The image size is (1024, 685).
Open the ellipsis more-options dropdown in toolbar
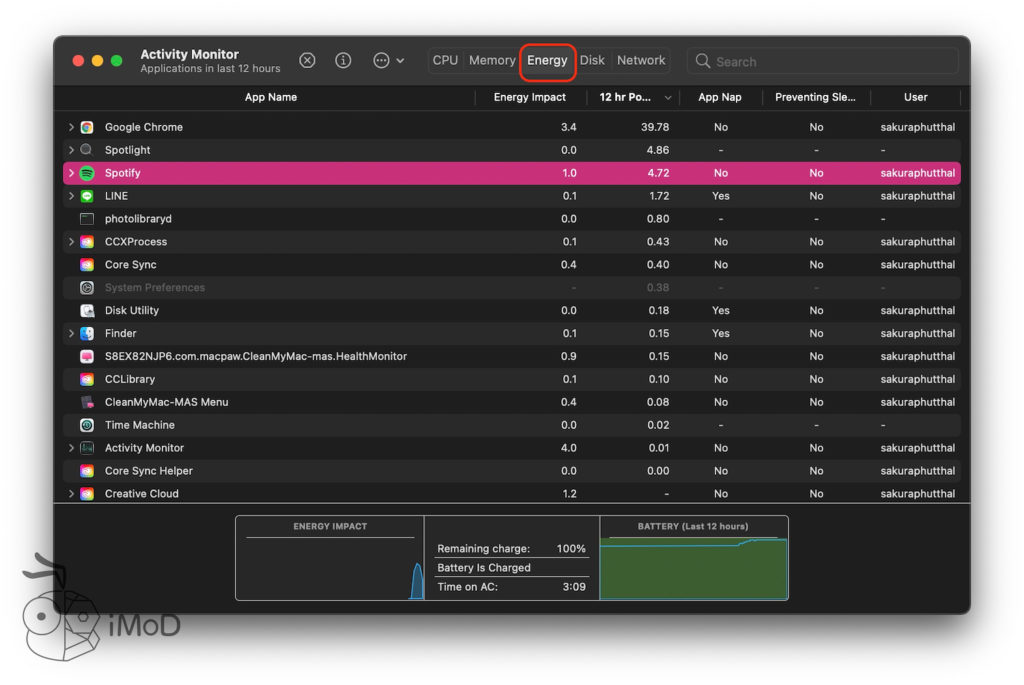[x=388, y=61]
